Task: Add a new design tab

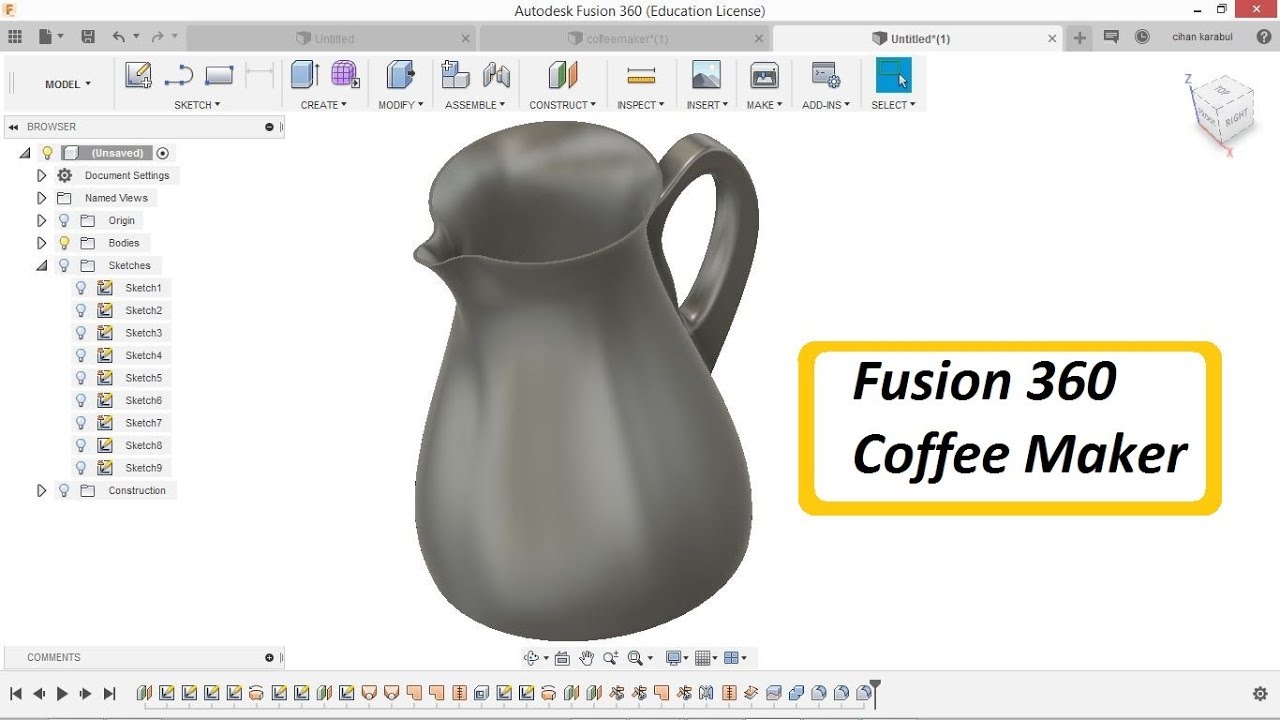Action: pos(1080,38)
